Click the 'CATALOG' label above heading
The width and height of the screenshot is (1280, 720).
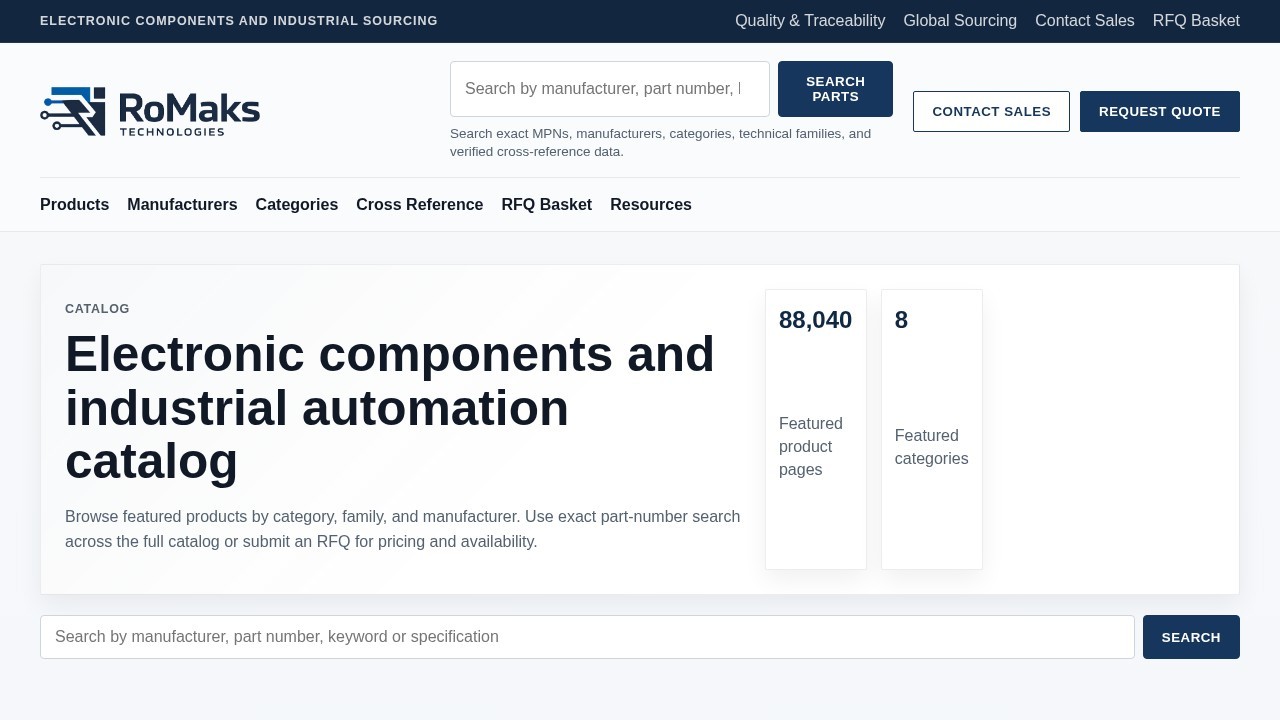97,309
